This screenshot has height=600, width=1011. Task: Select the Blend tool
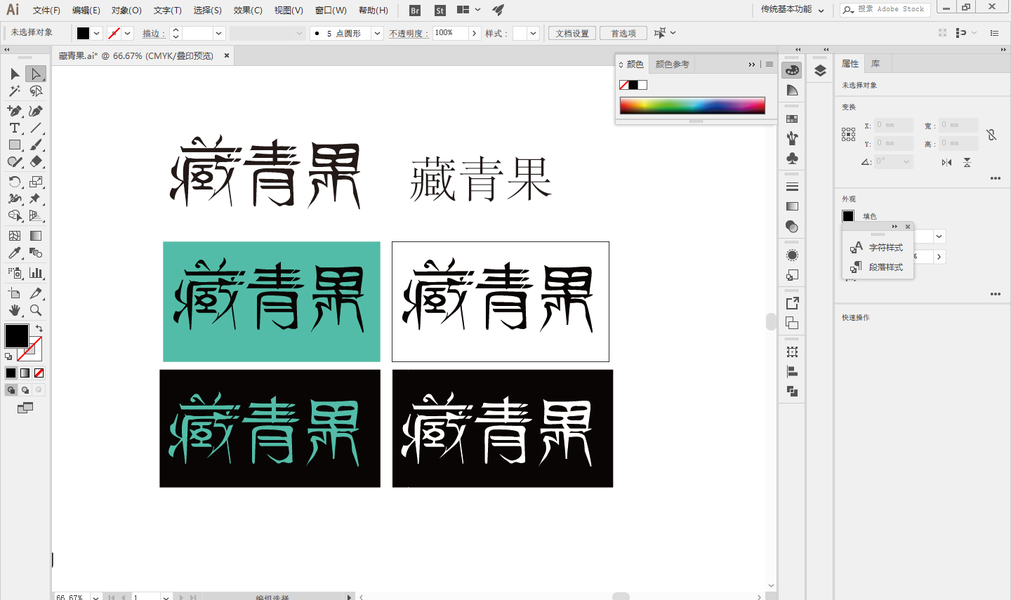click(35, 253)
